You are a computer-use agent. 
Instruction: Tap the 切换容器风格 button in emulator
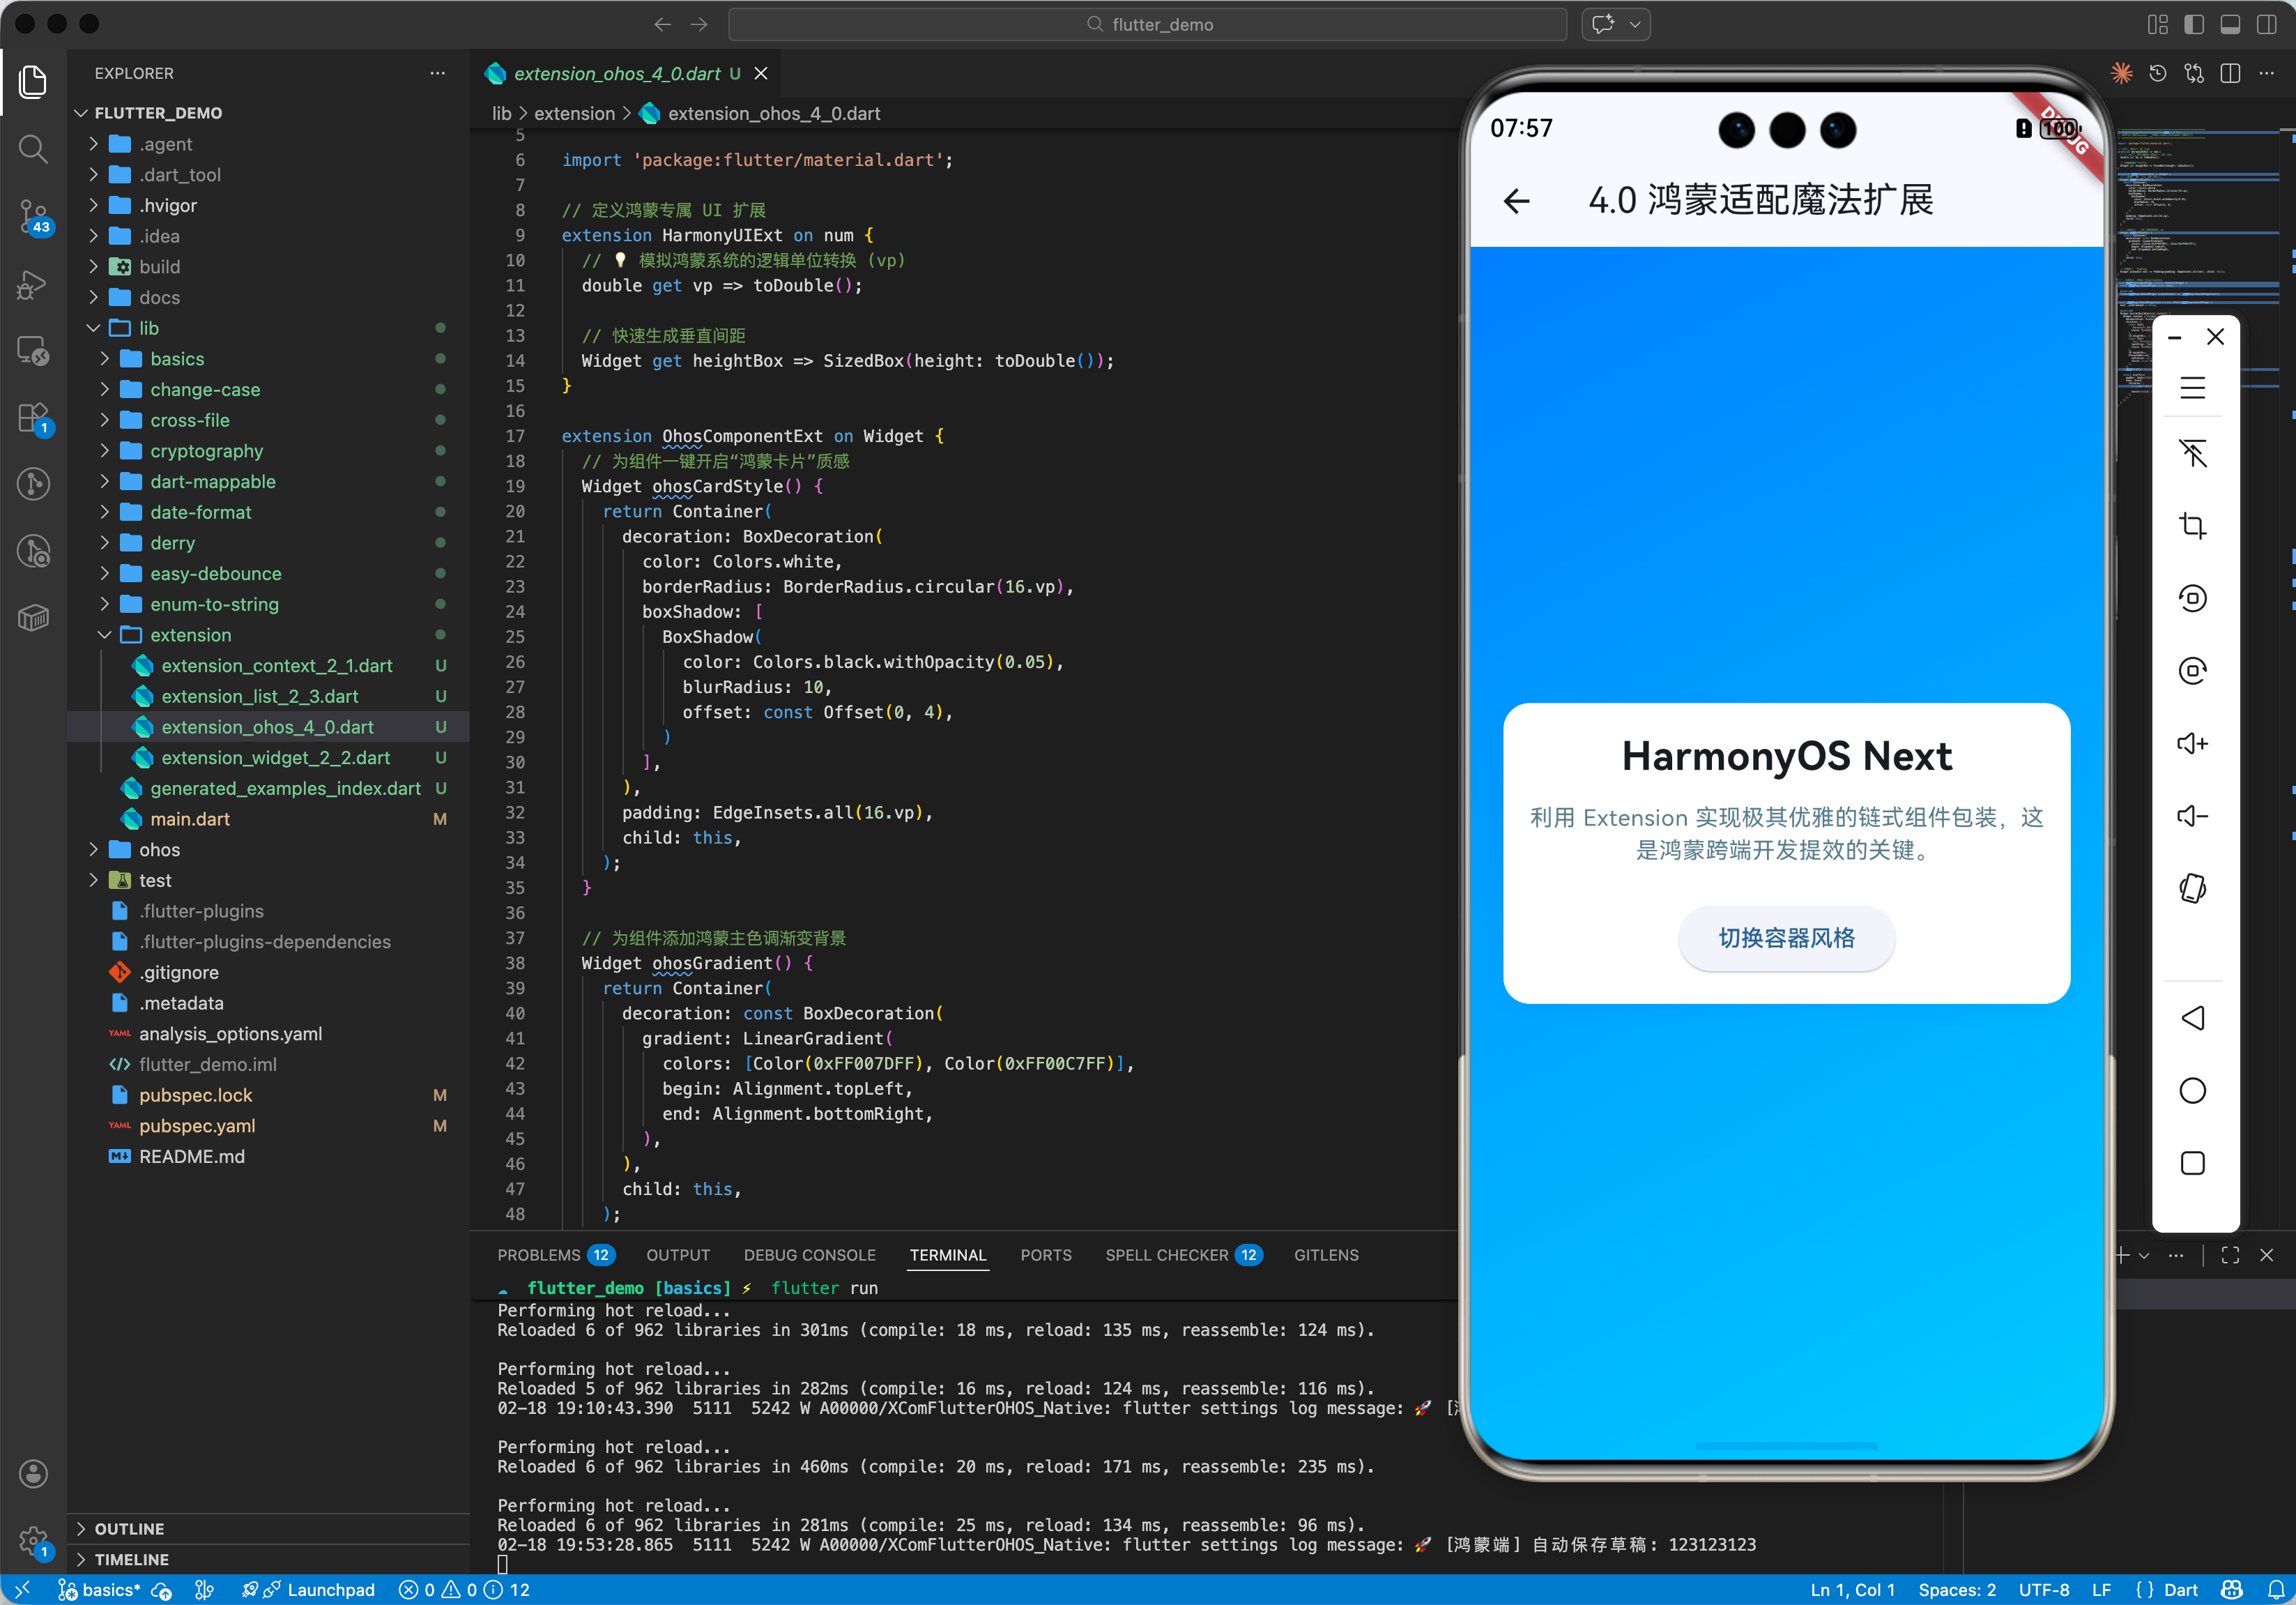coord(1786,938)
